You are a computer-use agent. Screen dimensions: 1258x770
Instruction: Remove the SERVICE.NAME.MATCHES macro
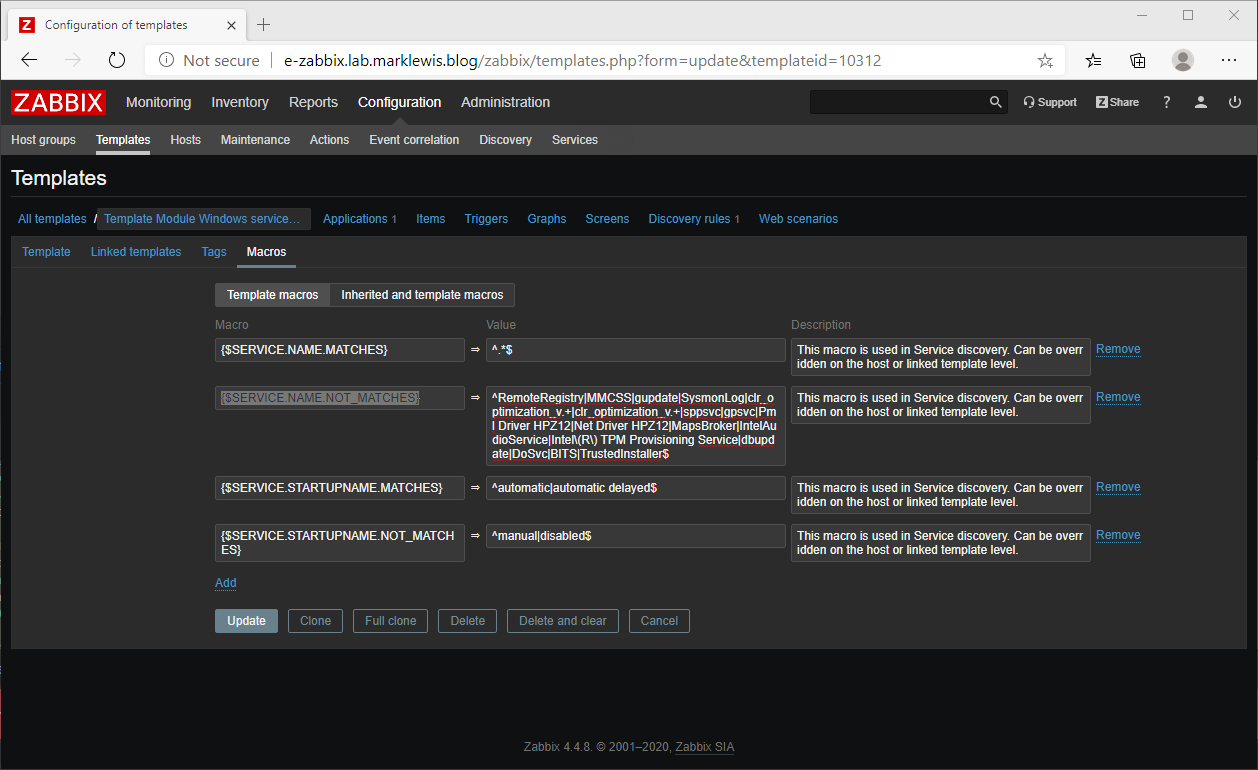coord(1117,349)
